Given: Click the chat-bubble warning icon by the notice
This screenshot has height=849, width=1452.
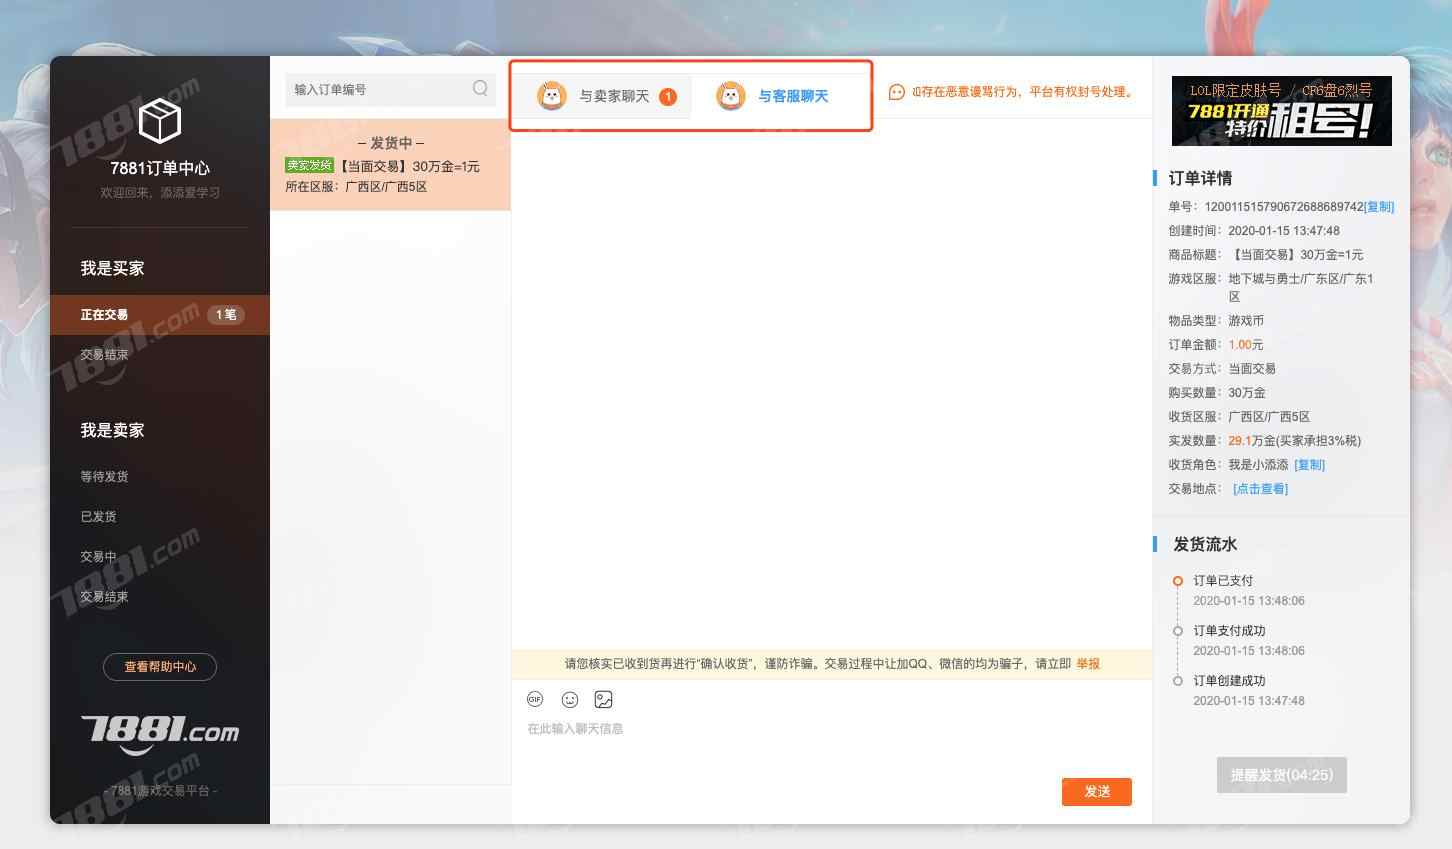Looking at the screenshot, I should point(897,92).
